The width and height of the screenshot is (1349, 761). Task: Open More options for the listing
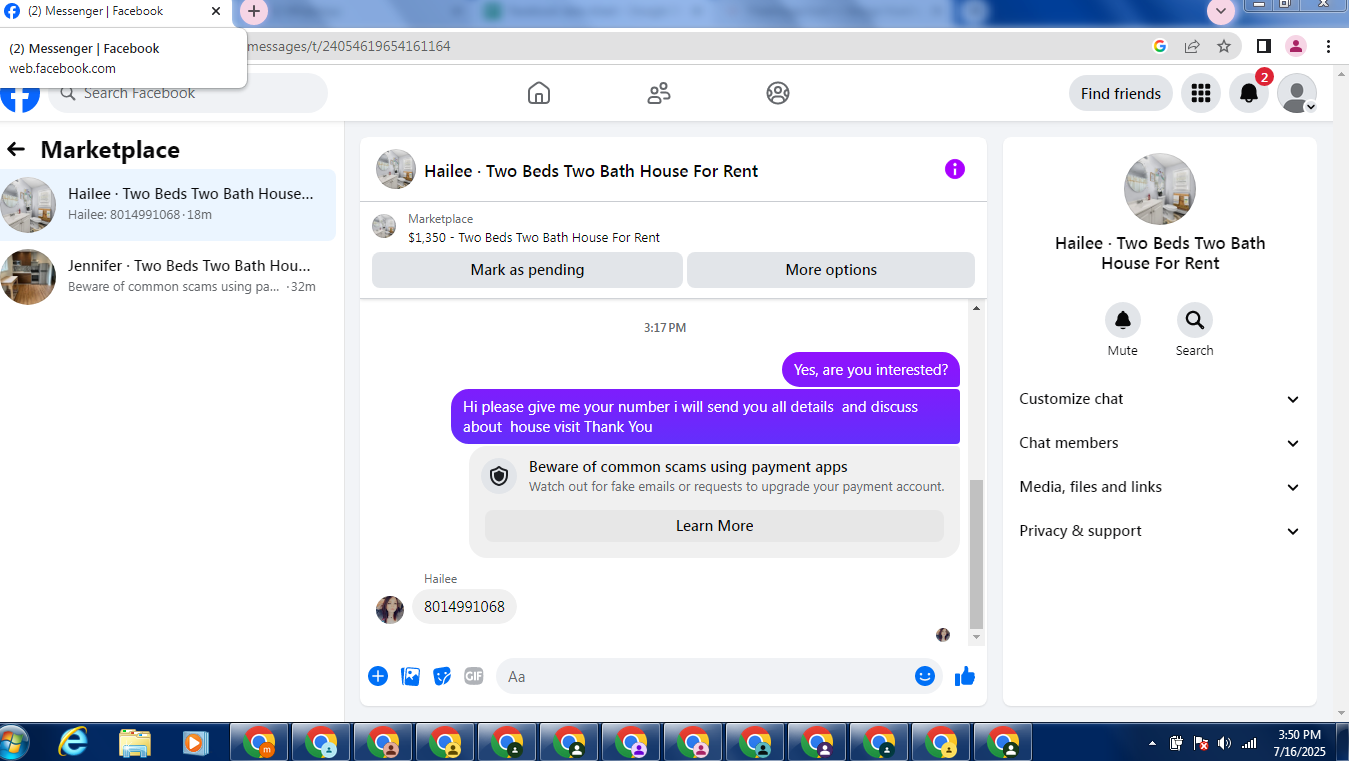831,270
